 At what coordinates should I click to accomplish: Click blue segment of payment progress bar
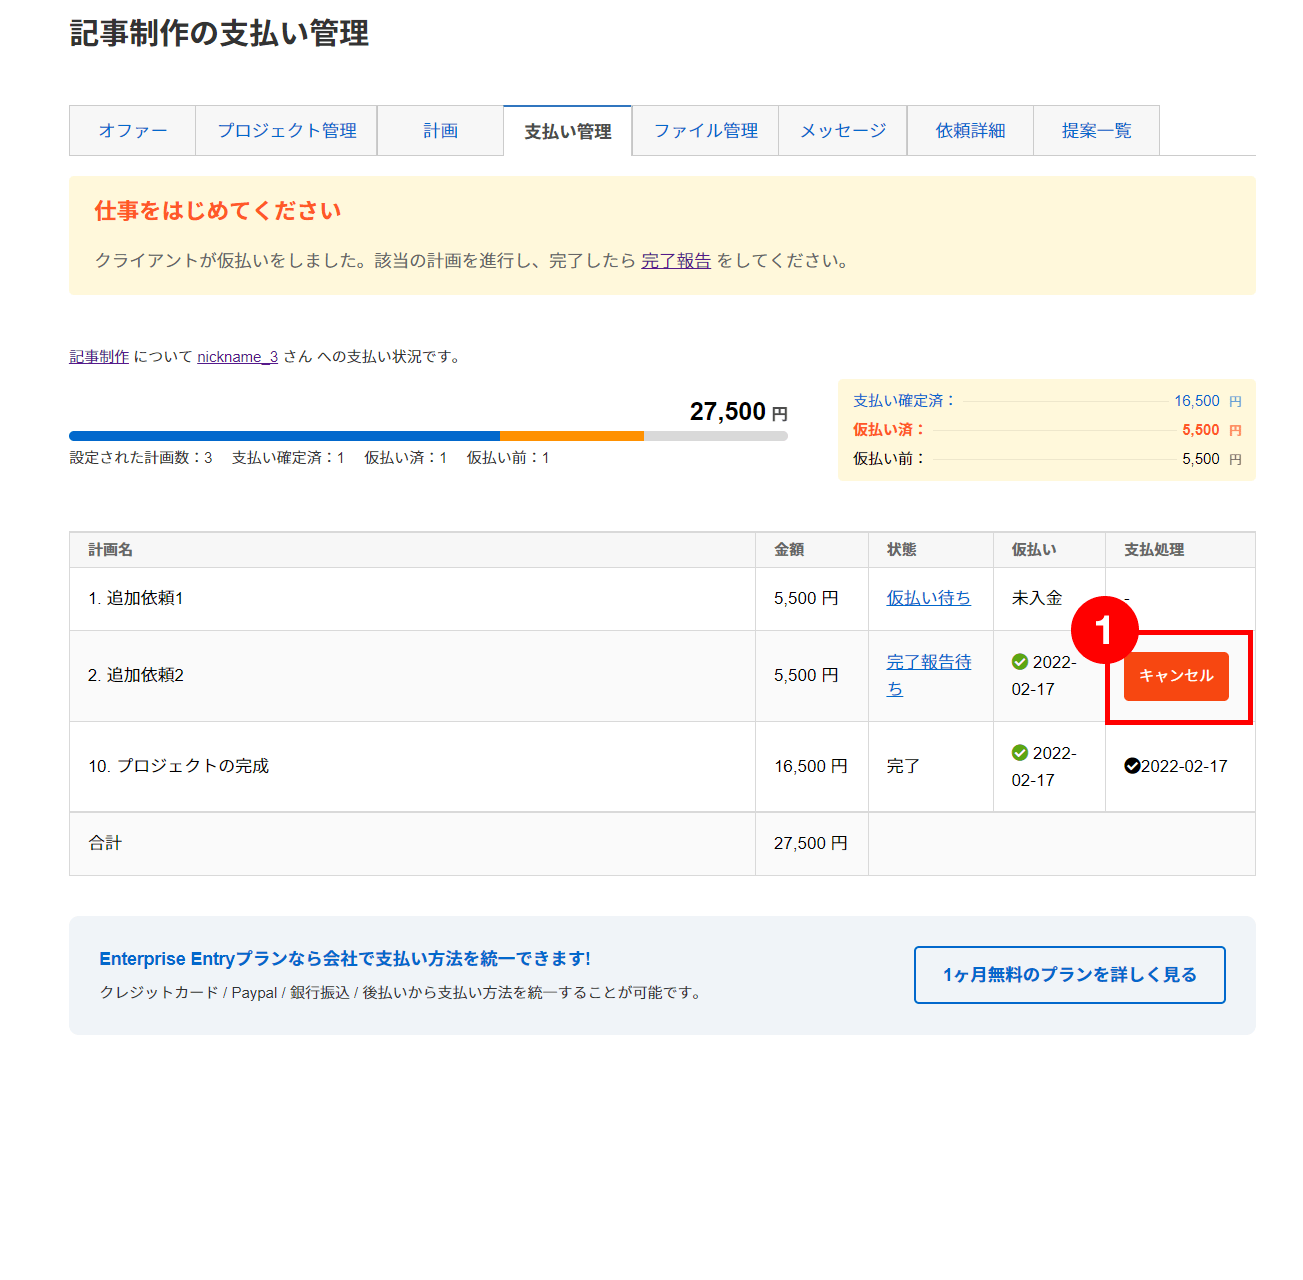pyautogui.click(x=284, y=436)
